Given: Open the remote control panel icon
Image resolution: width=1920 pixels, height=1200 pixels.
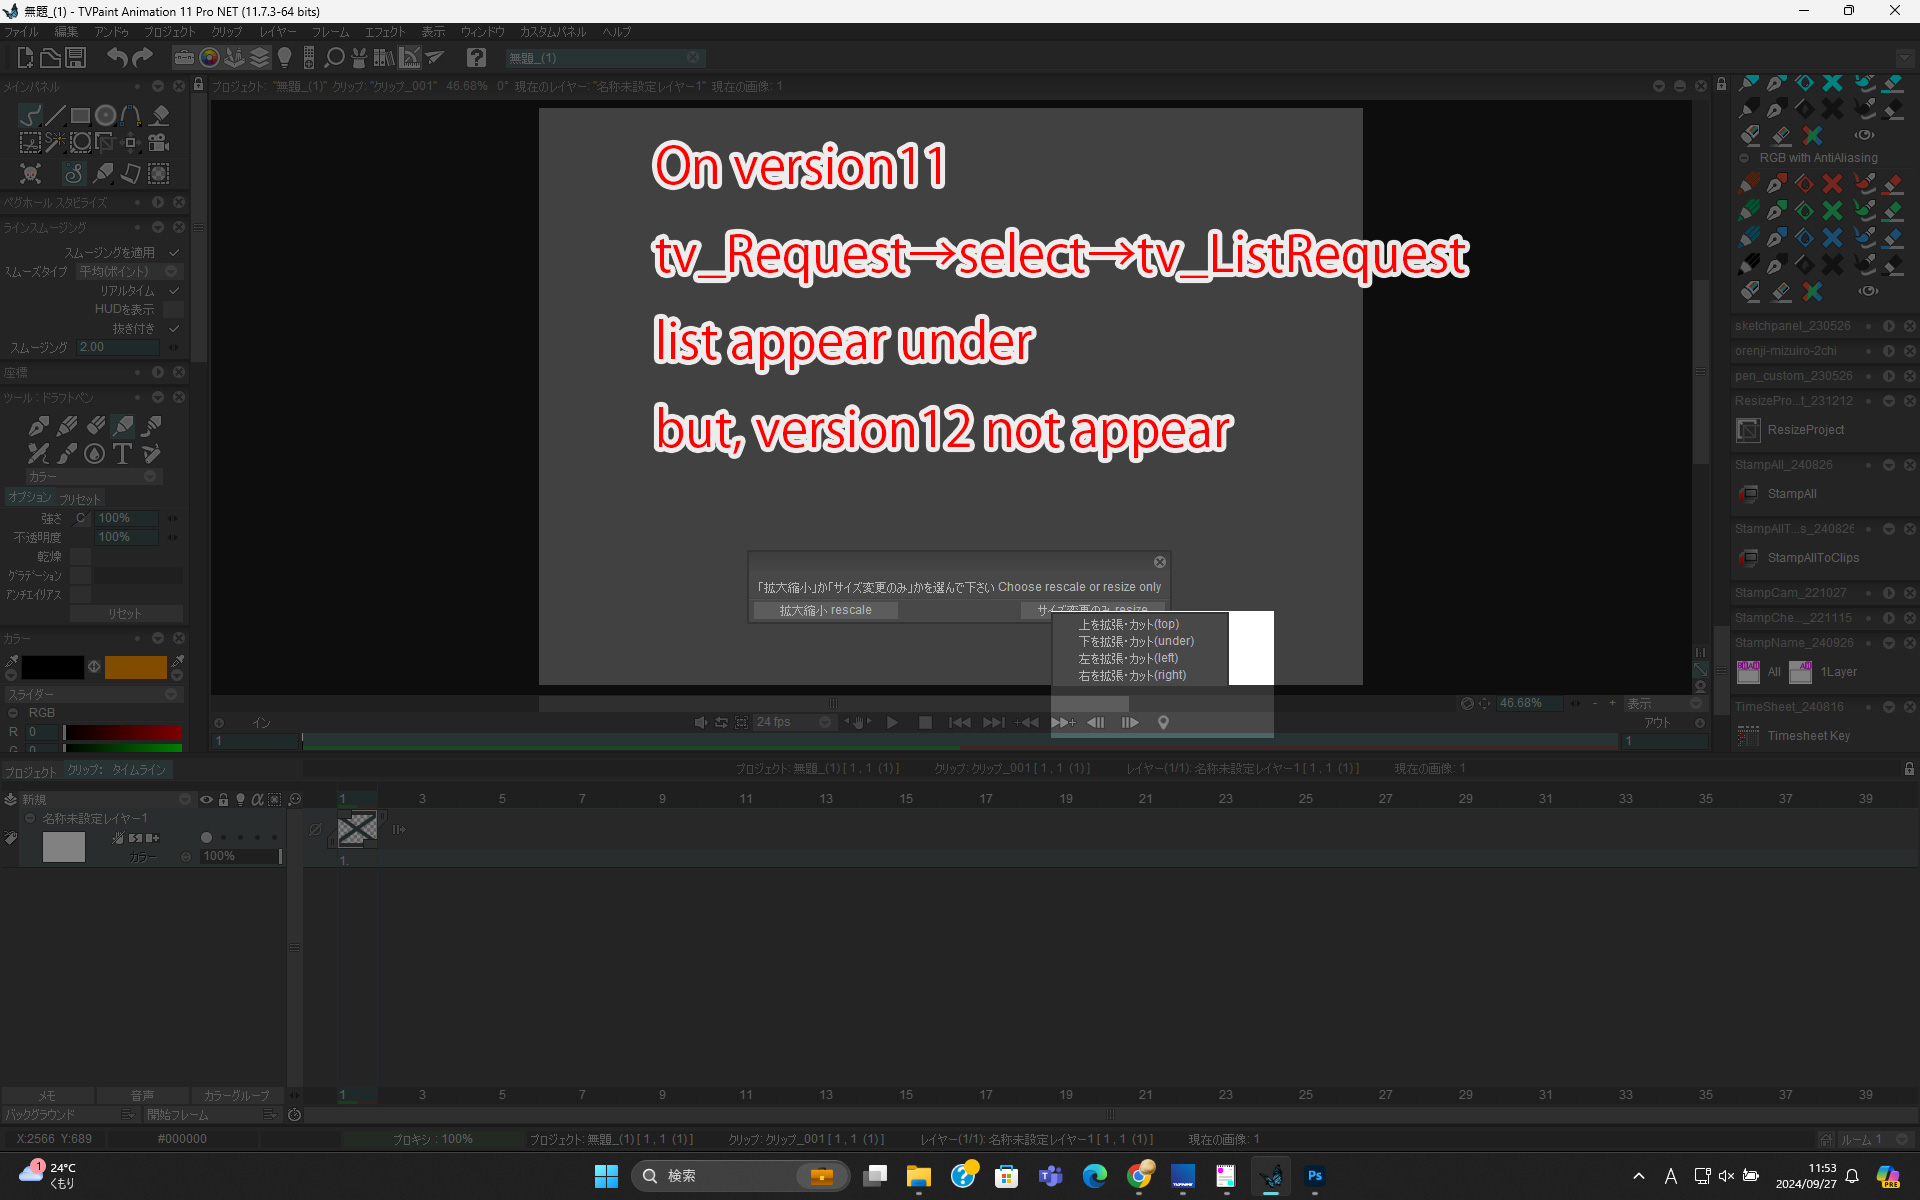Looking at the screenshot, I should [x=309, y=58].
